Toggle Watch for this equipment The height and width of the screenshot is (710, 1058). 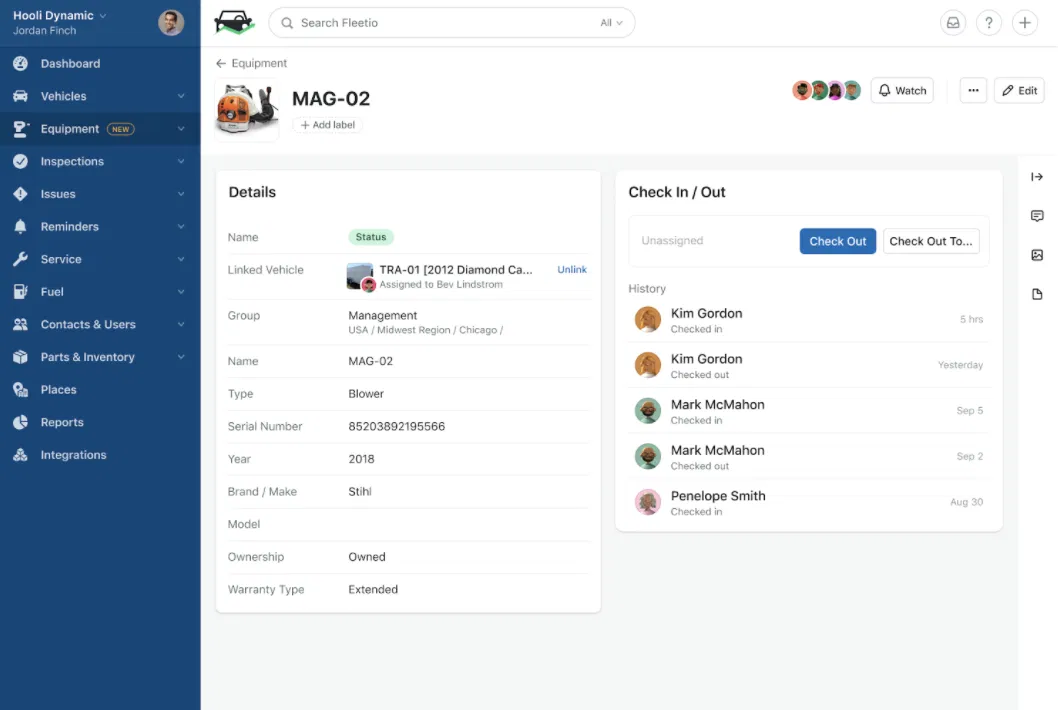tap(902, 90)
